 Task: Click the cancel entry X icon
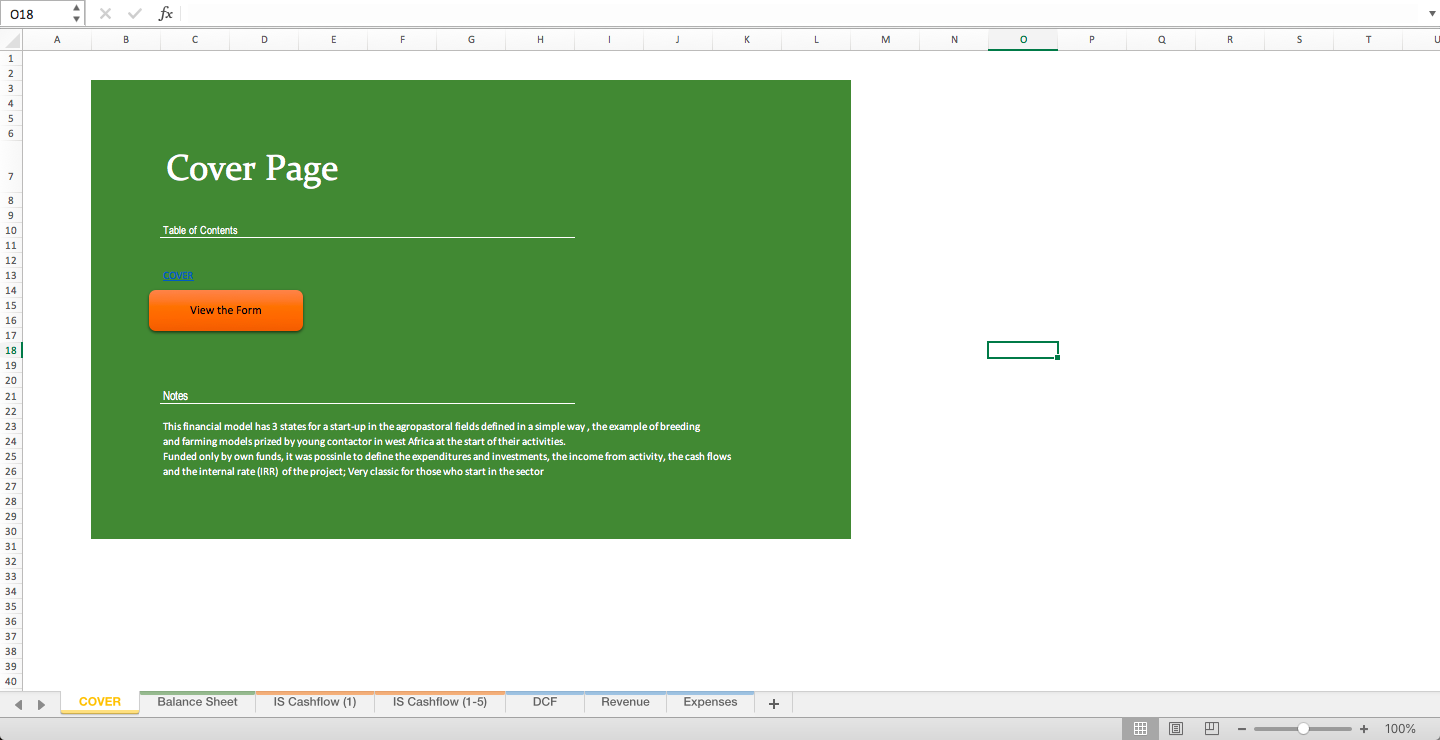[x=106, y=13]
